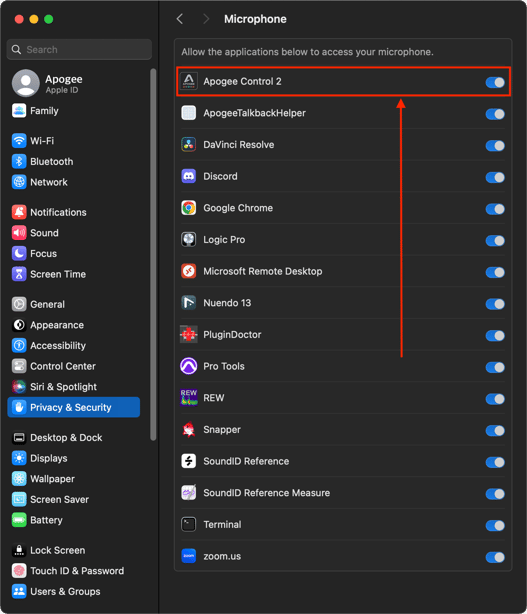Image resolution: width=527 pixels, height=614 pixels.
Task: Click the Search field in sidebar
Action: [x=79, y=49]
